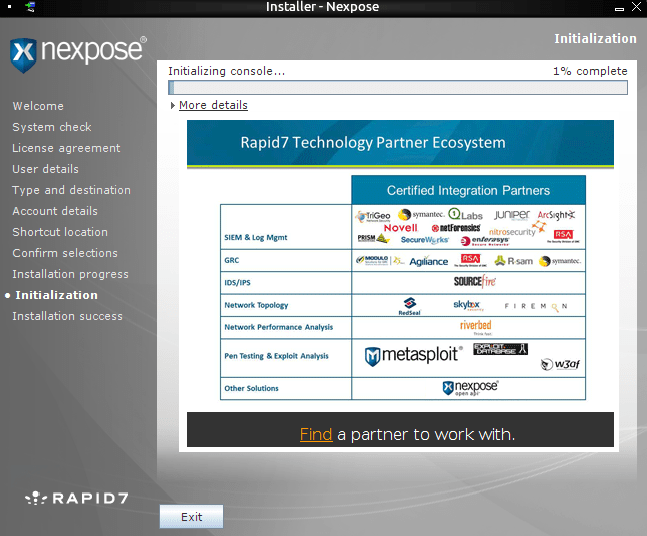Select the Installation success step
The height and width of the screenshot is (536, 647).
(x=68, y=316)
